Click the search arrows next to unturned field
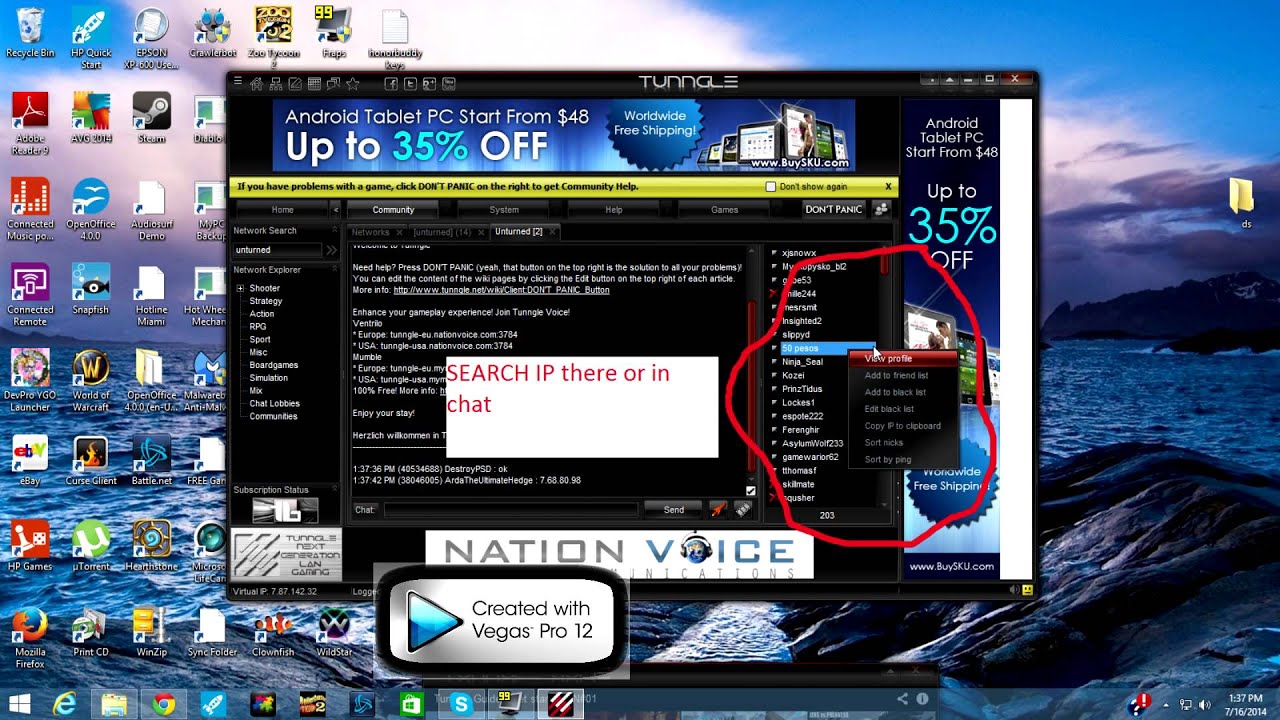Image resolution: width=1280 pixels, height=720 pixels. (332, 250)
